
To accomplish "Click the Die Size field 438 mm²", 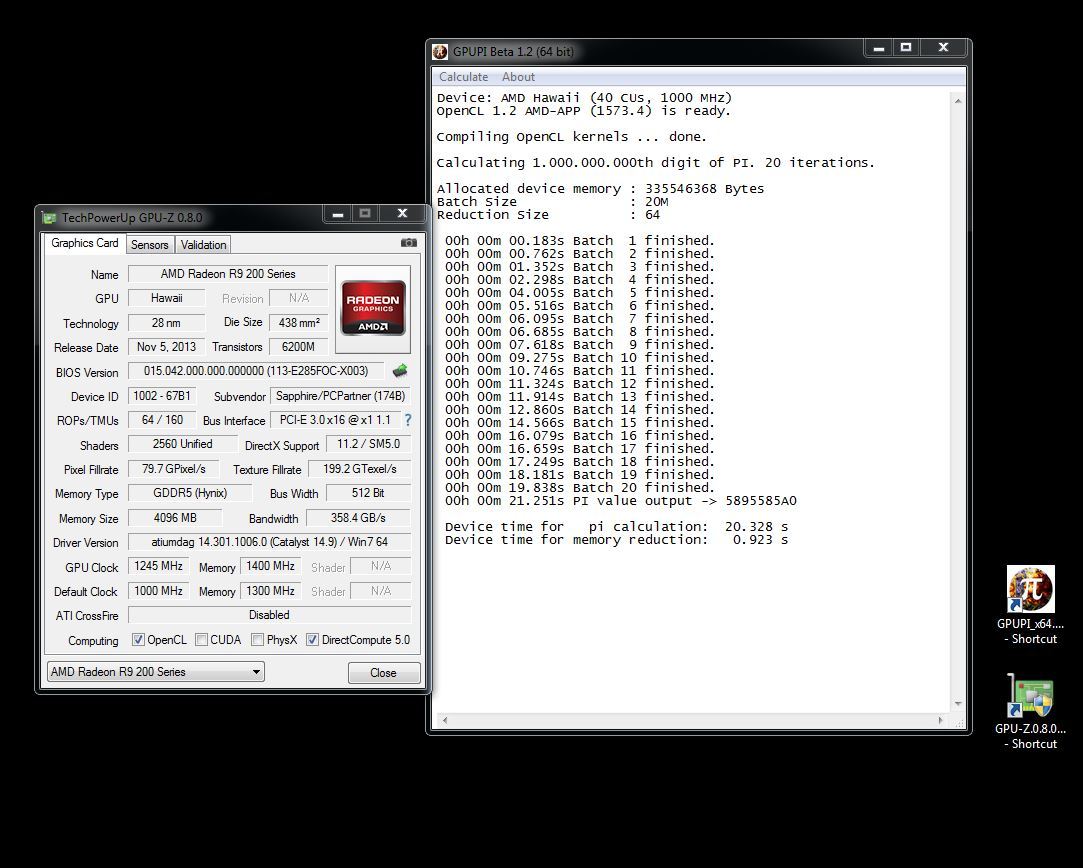I will point(298,322).
